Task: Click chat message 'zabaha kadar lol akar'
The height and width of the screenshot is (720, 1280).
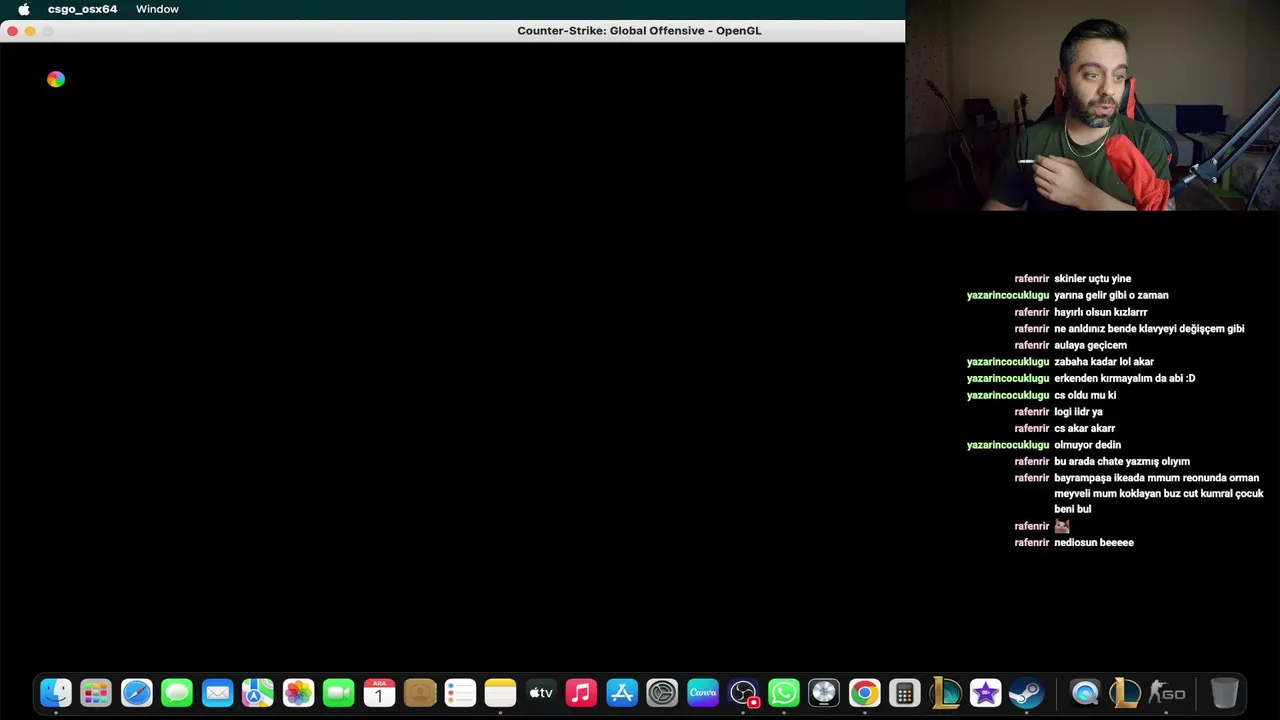Action: tap(1104, 362)
